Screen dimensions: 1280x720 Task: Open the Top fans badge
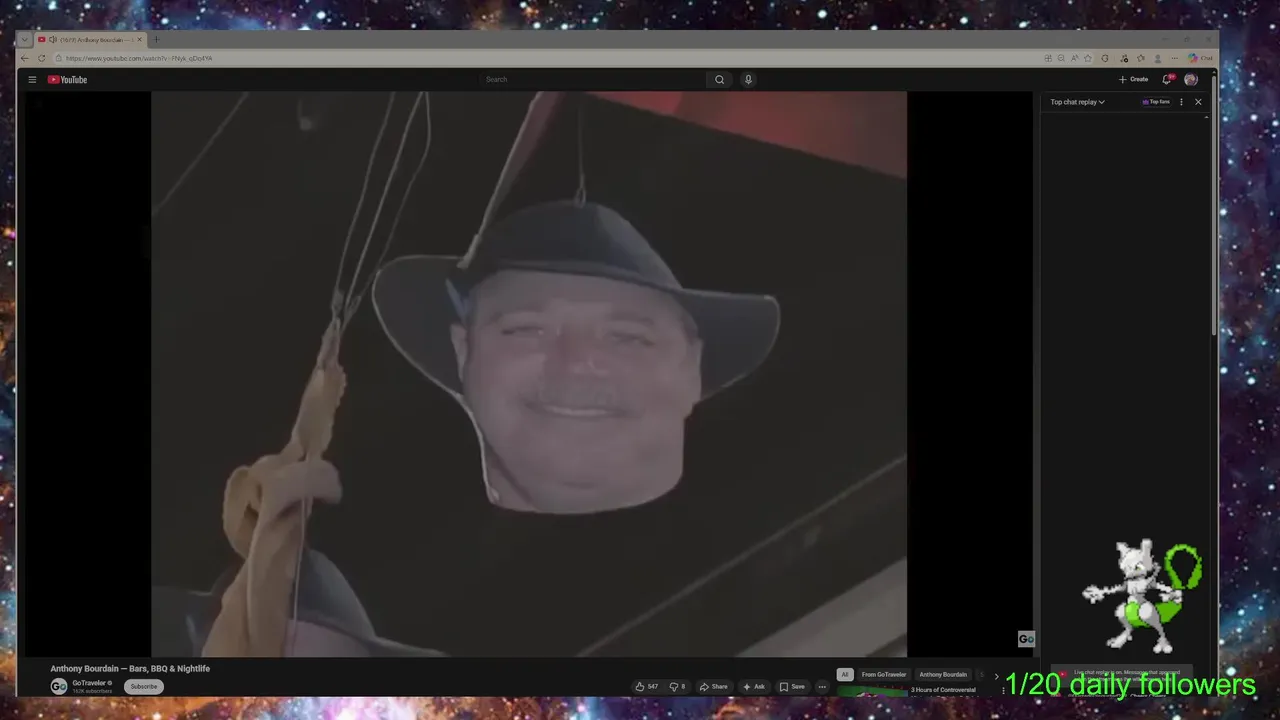click(1156, 102)
